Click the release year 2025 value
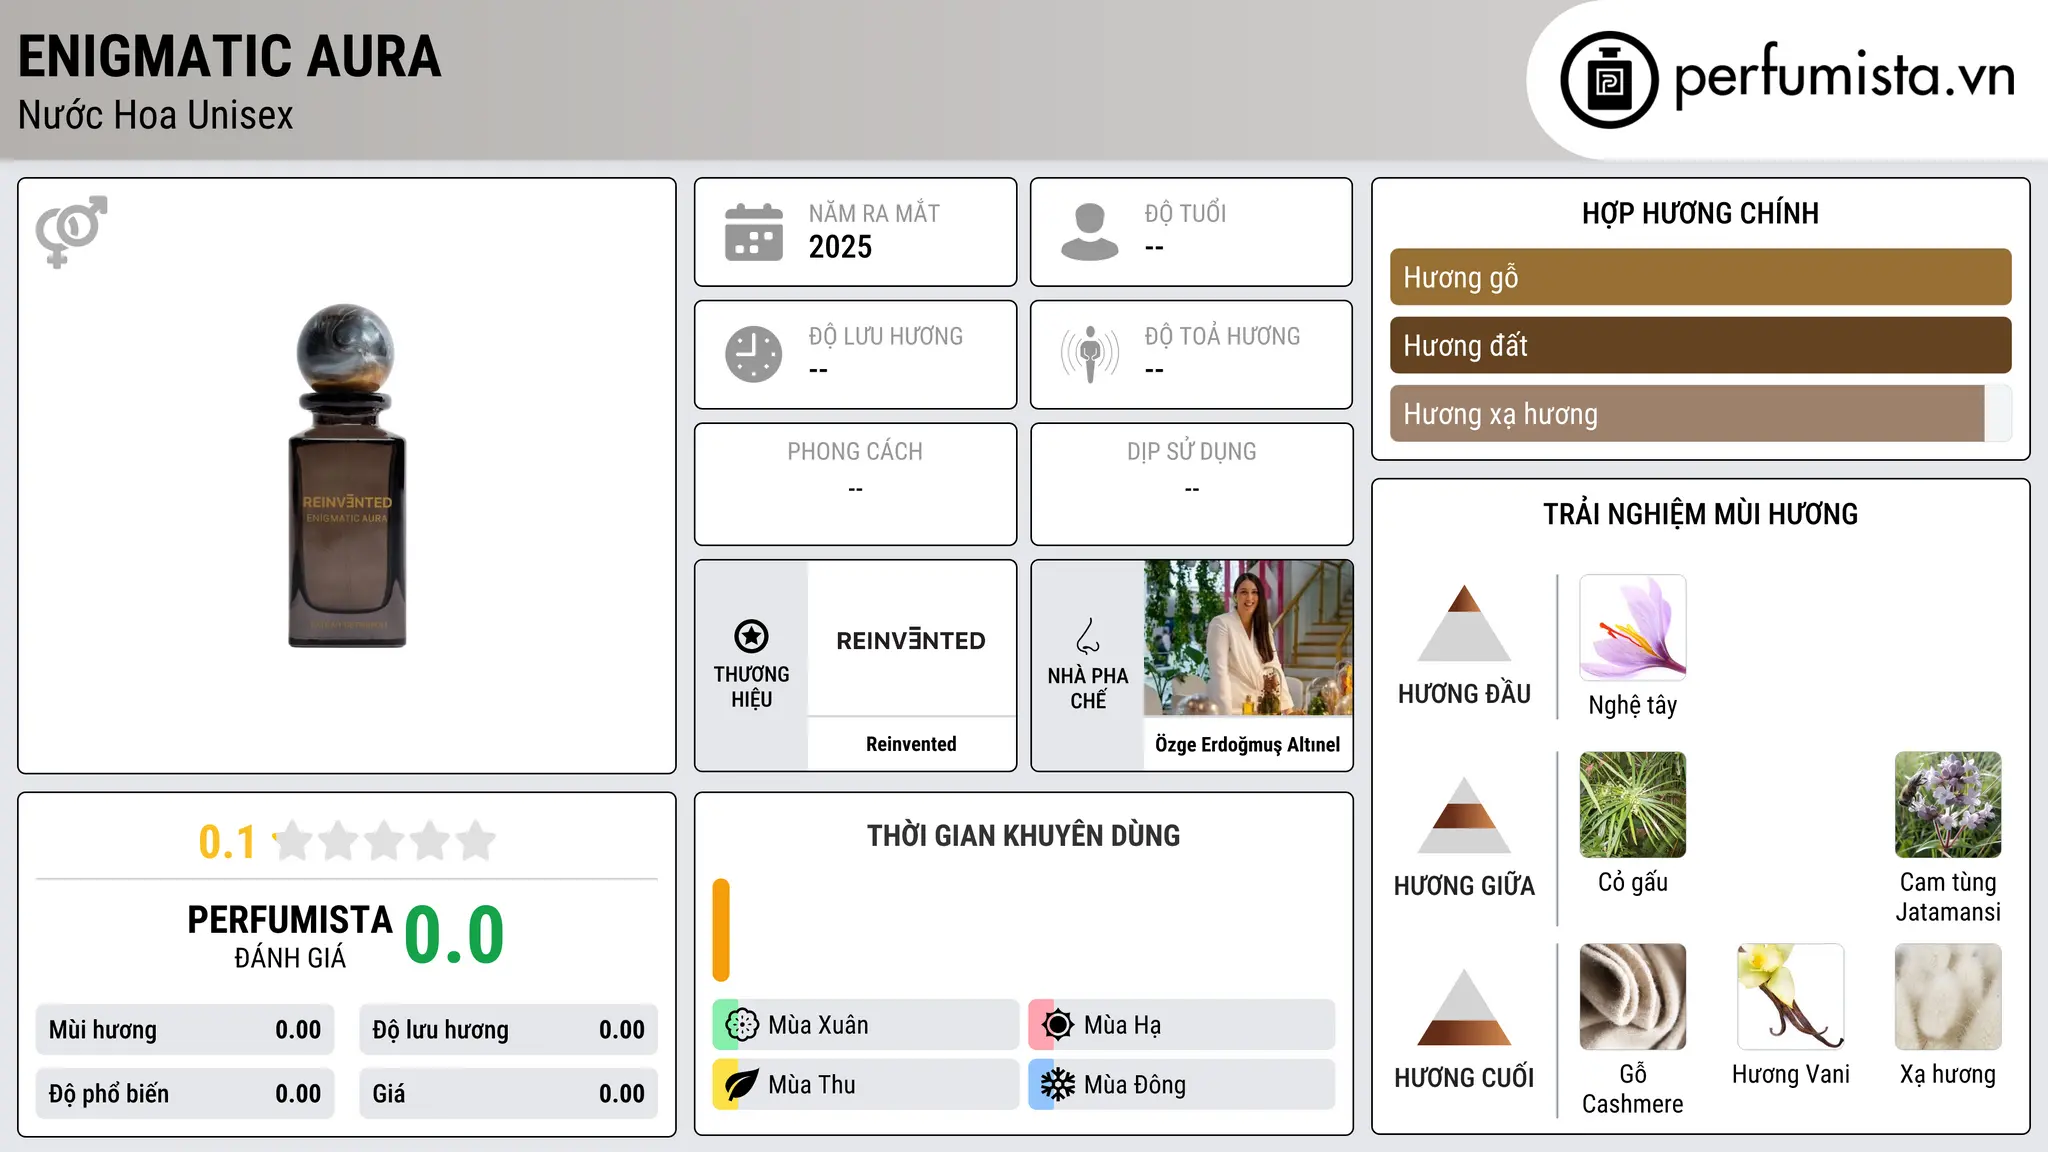The height and width of the screenshot is (1152, 2048). coord(840,247)
